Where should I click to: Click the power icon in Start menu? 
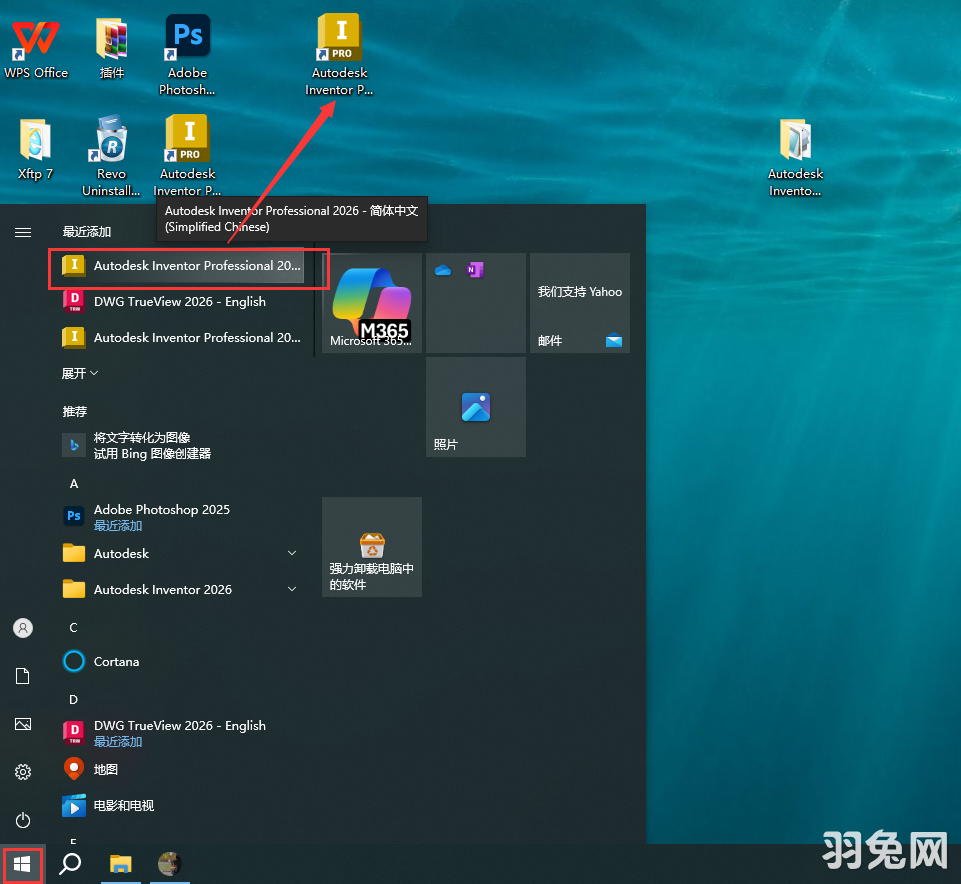pos(23,820)
